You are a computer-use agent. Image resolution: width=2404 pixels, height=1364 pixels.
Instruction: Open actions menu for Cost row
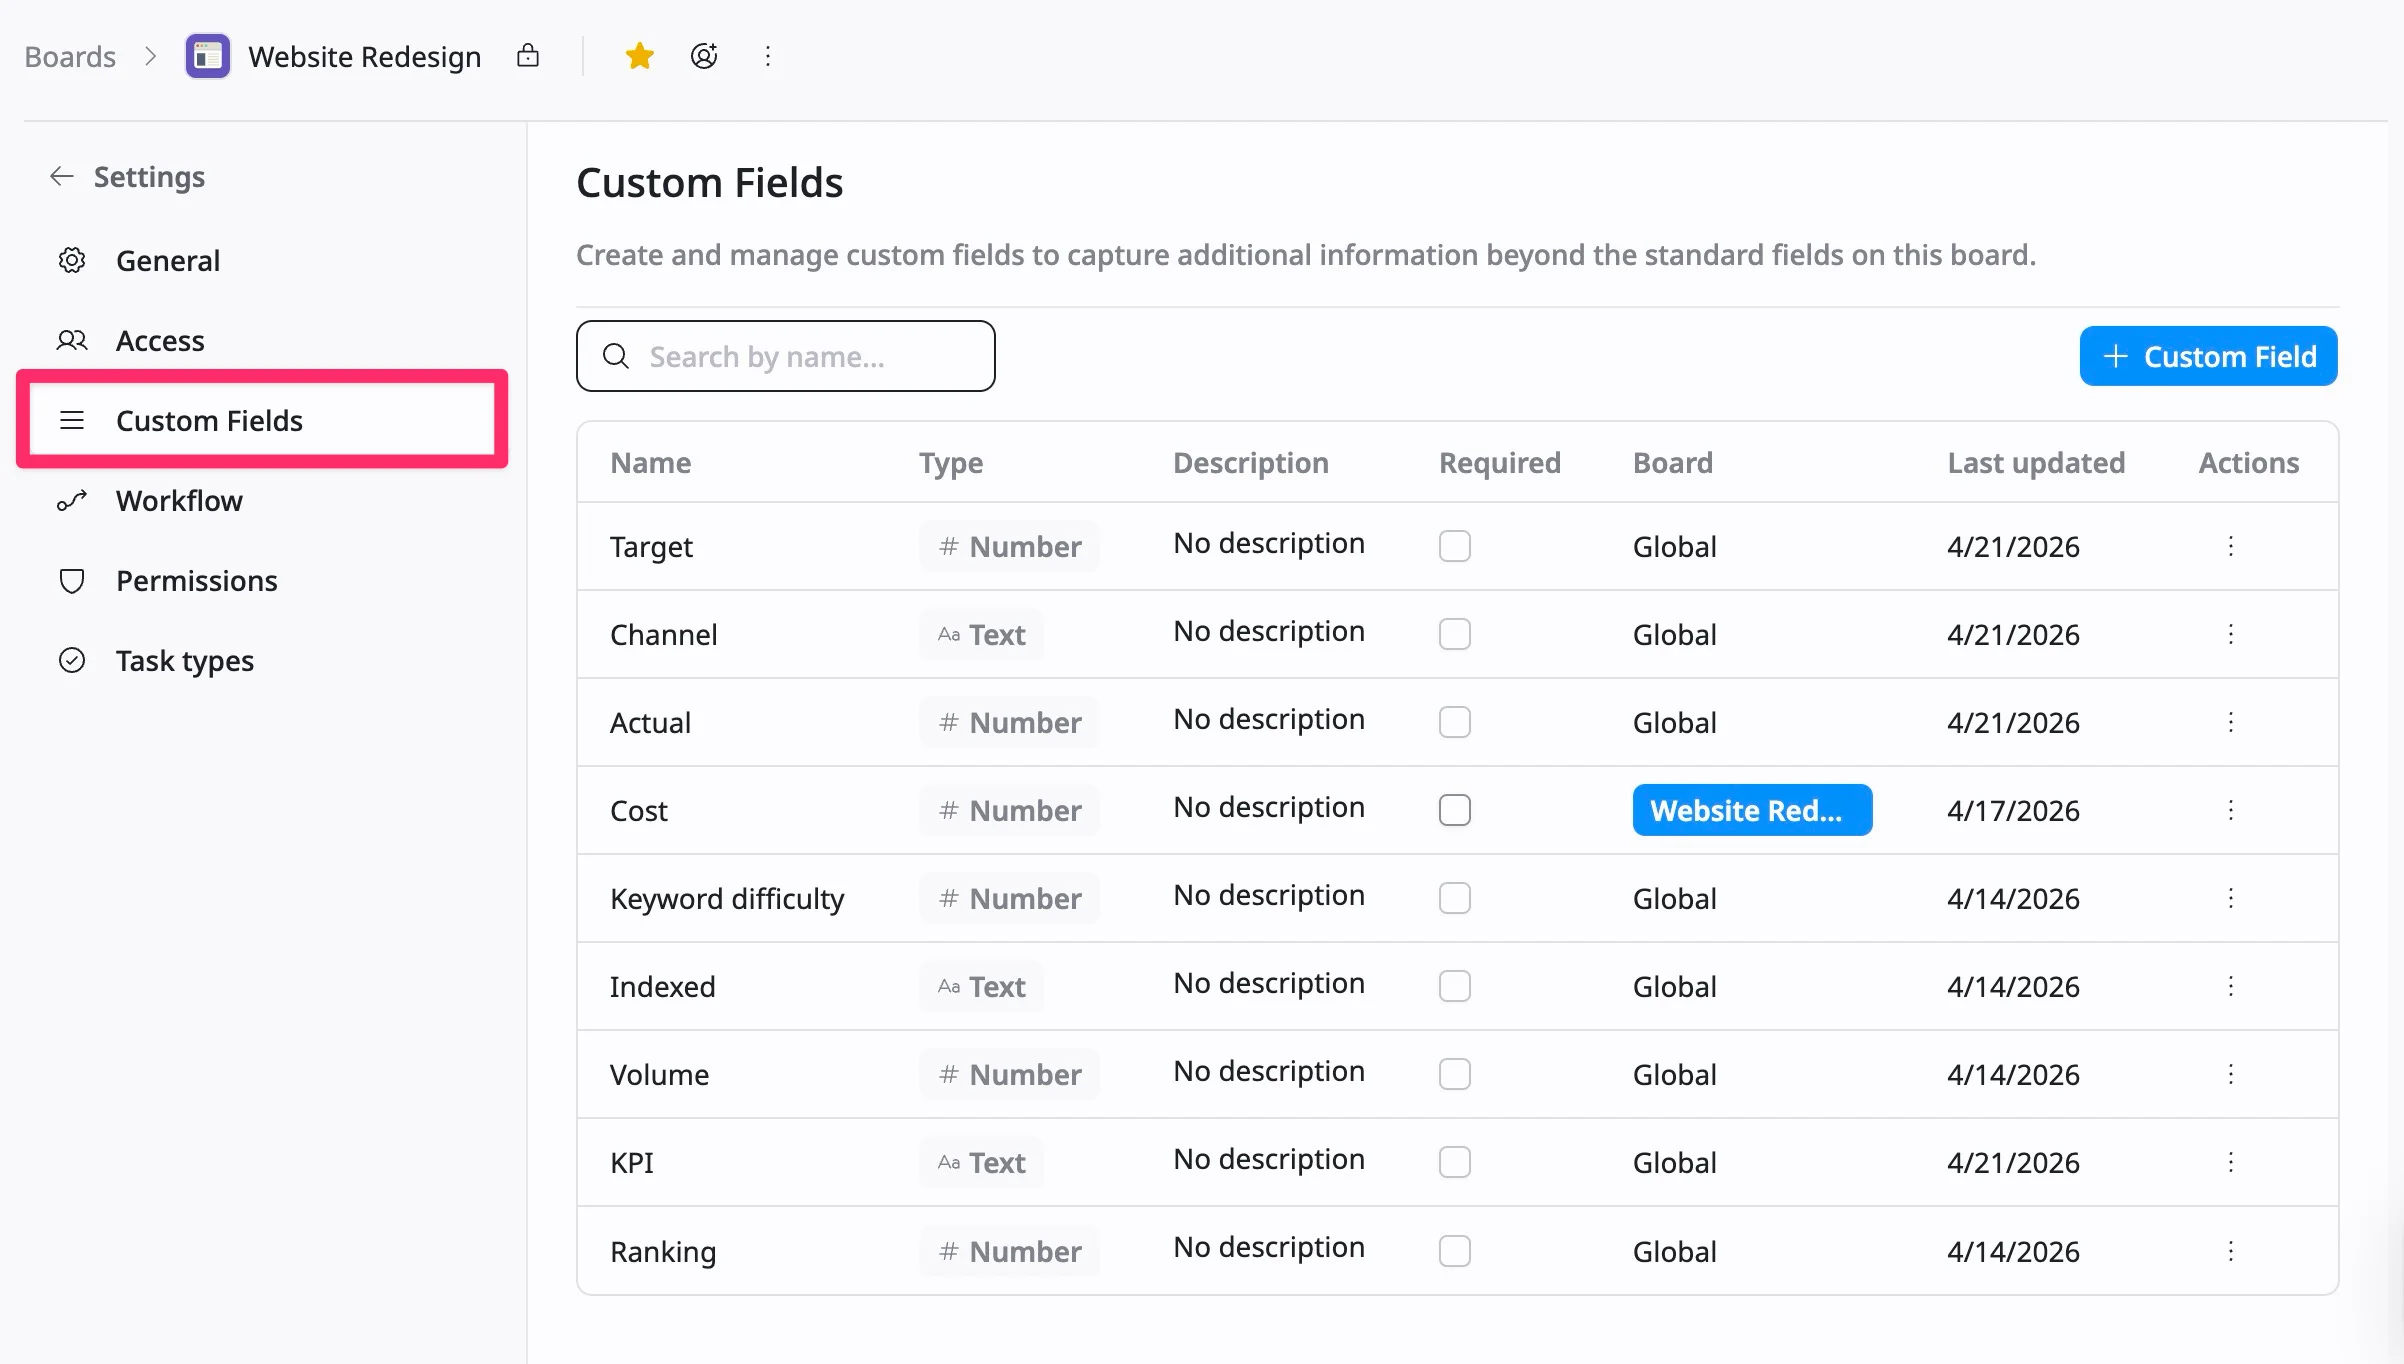click(2230, 810)
